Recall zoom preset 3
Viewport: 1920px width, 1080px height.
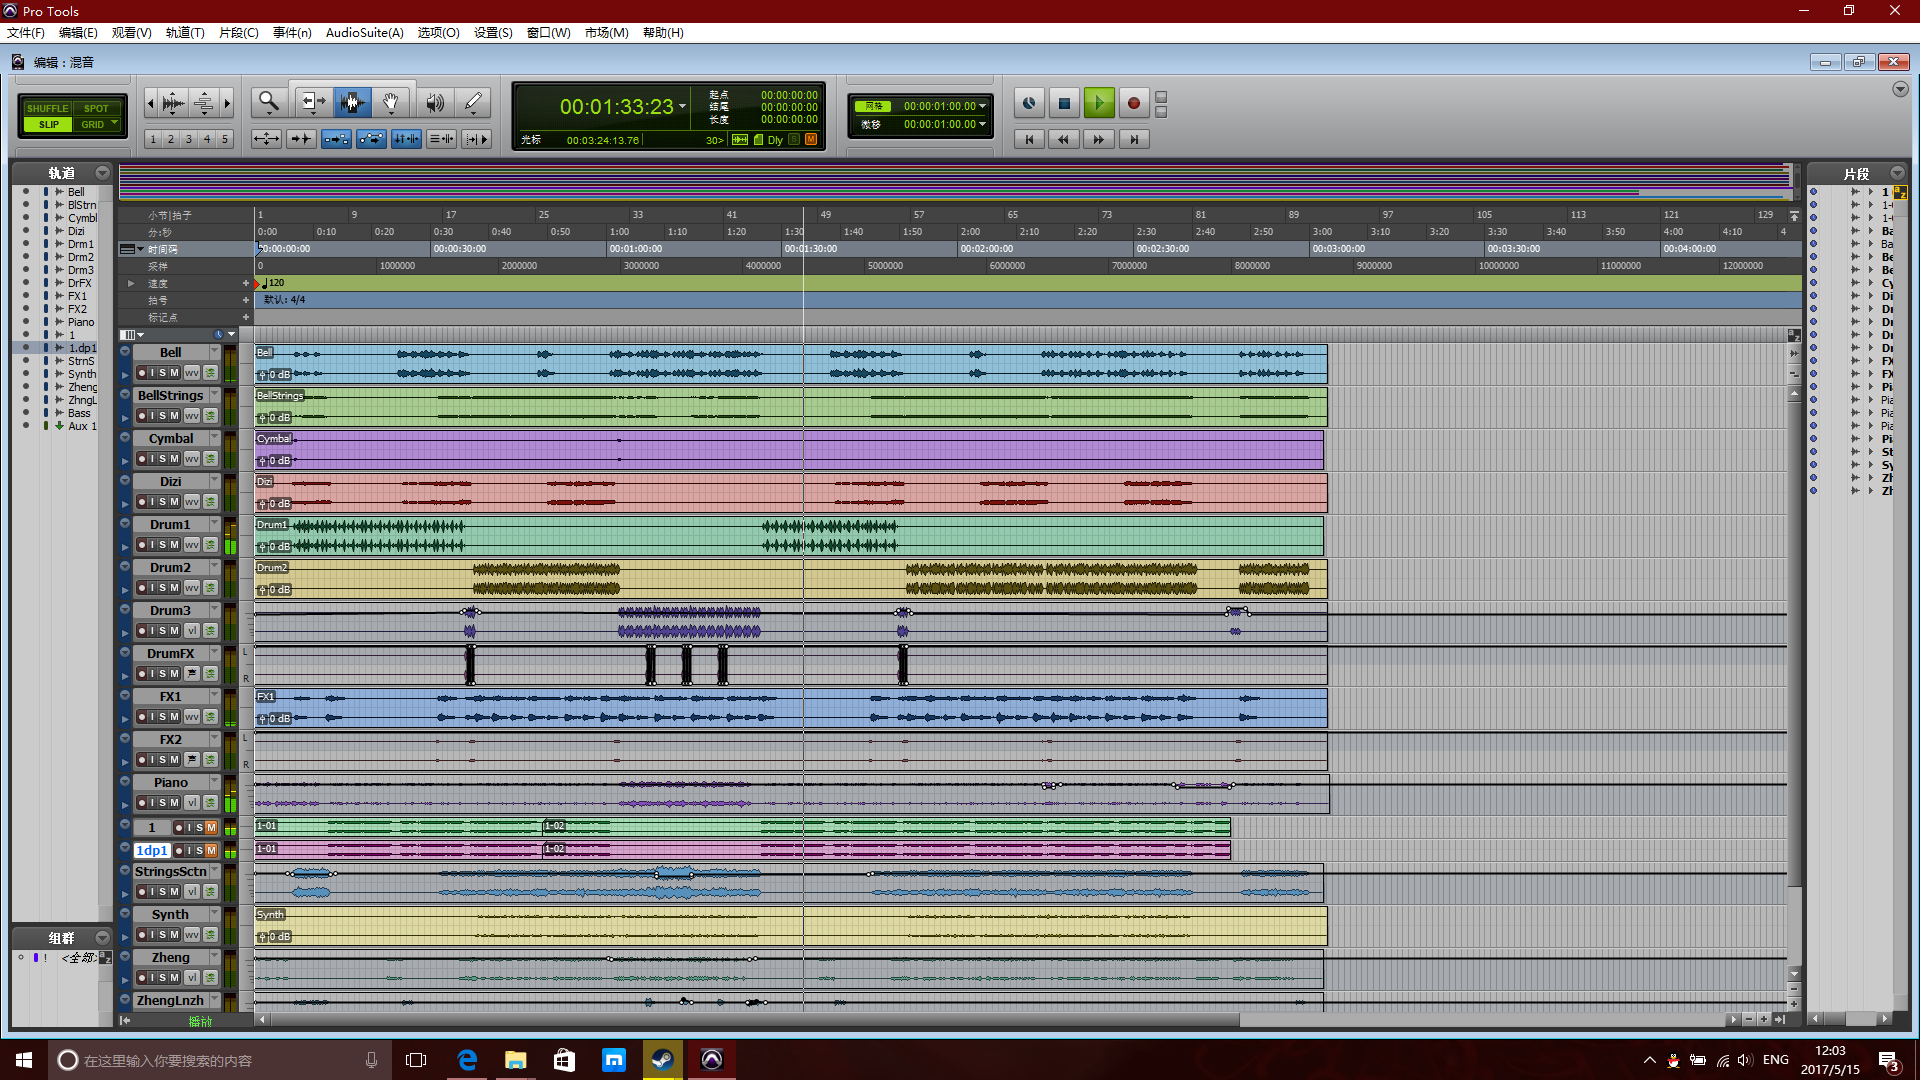coord(189,139)
